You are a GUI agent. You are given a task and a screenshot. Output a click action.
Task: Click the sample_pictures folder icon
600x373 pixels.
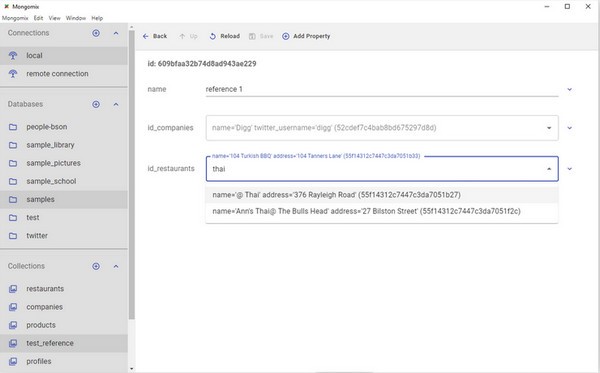(x=13, y=163)
